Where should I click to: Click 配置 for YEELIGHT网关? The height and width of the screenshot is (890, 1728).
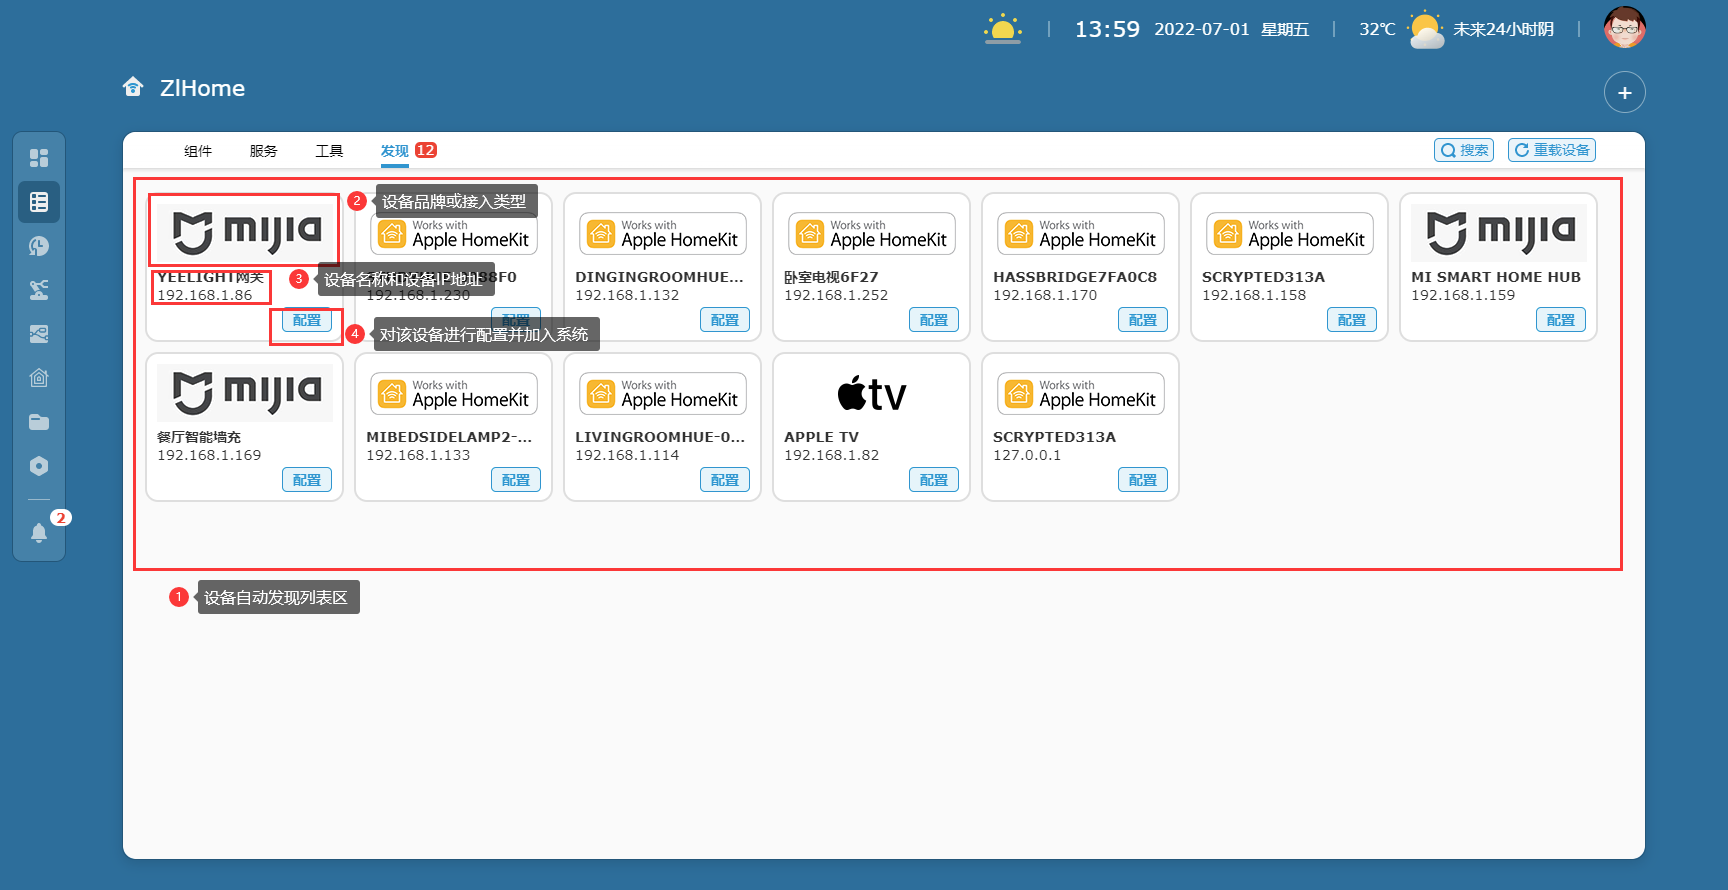click(x=307, y=320)
